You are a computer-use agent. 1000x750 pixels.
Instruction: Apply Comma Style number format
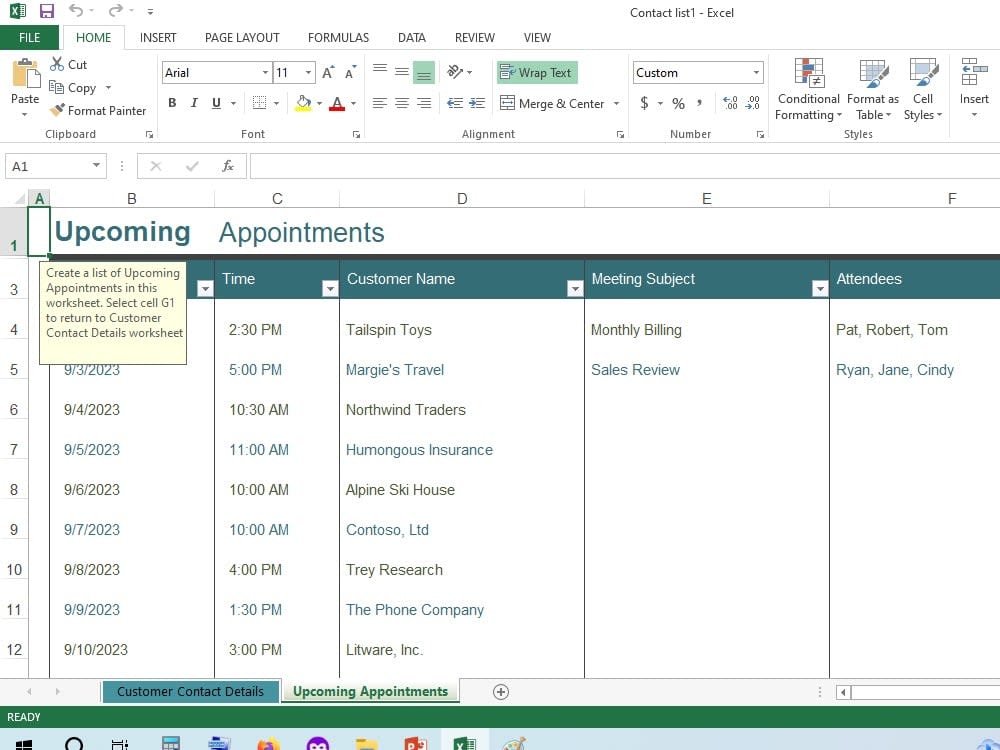point(700,103)
